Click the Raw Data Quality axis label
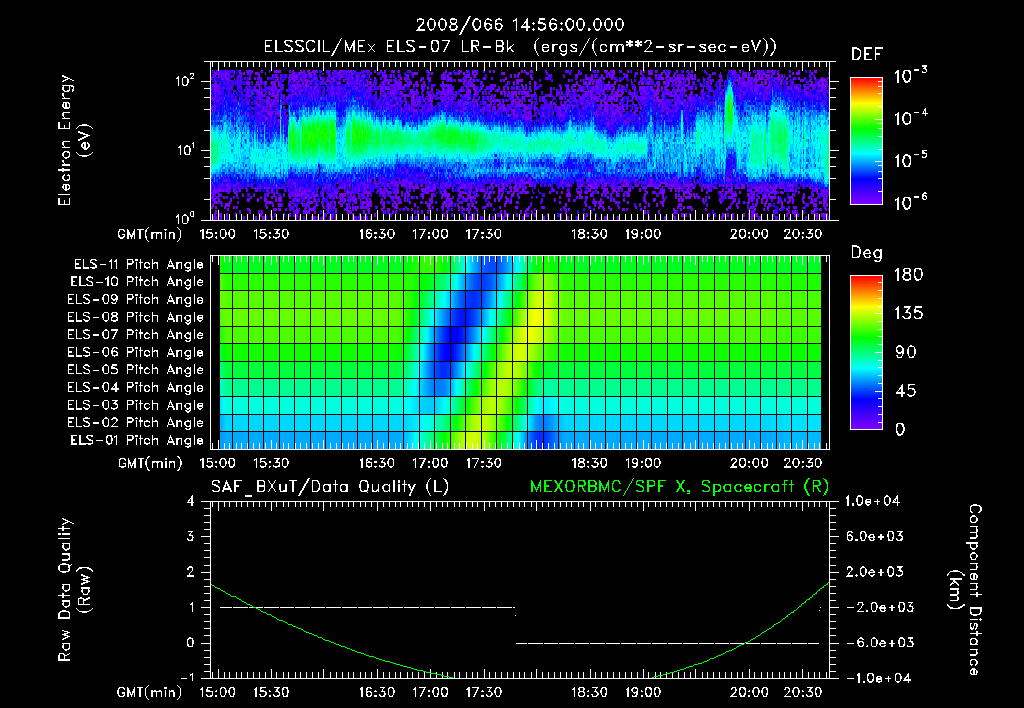This screenshot has height=708, width=1024. 74,590
